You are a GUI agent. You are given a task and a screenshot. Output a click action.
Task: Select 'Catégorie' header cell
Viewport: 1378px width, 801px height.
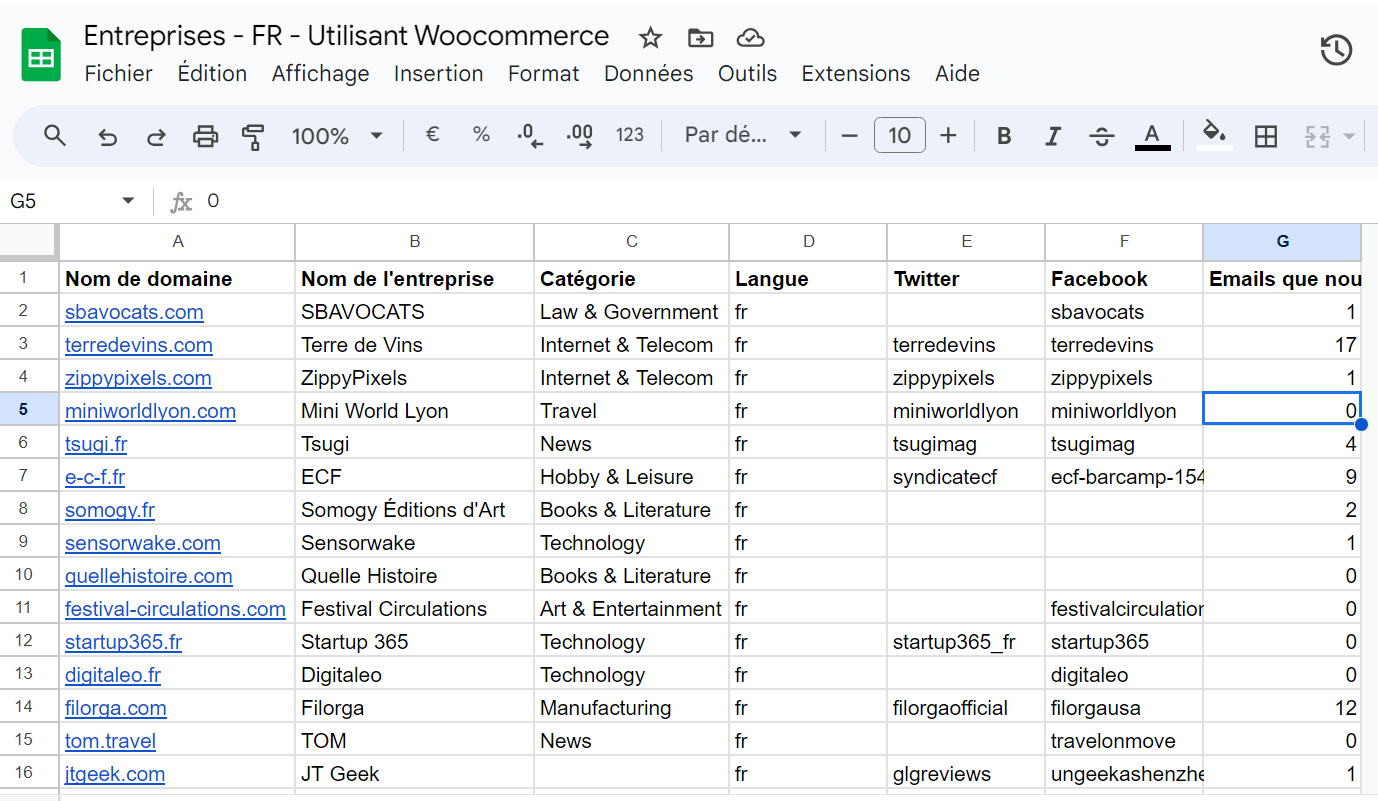pyautogui.click(x=632, y=279)
